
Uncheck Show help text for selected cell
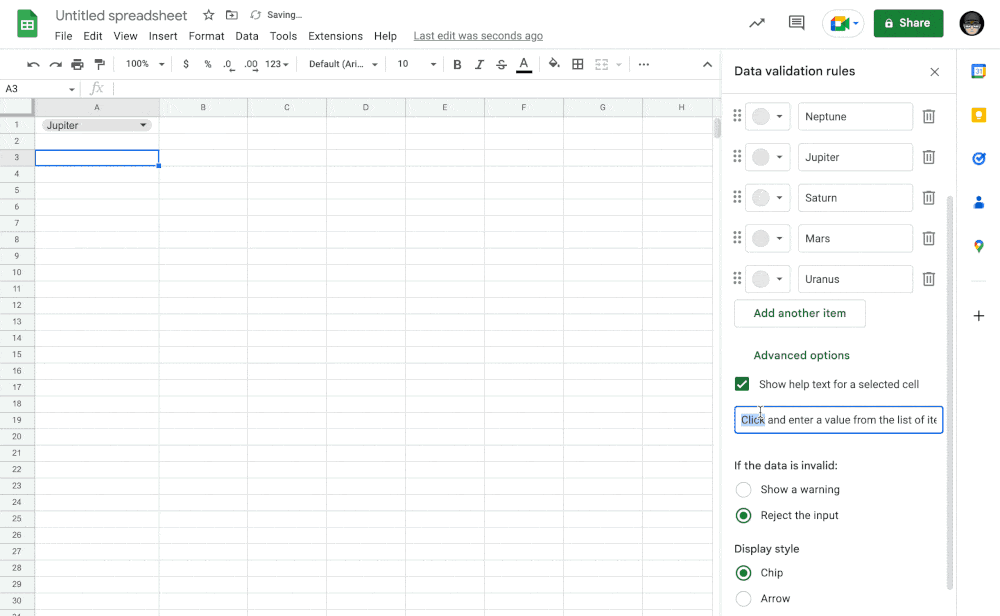[x=742, y=384]
